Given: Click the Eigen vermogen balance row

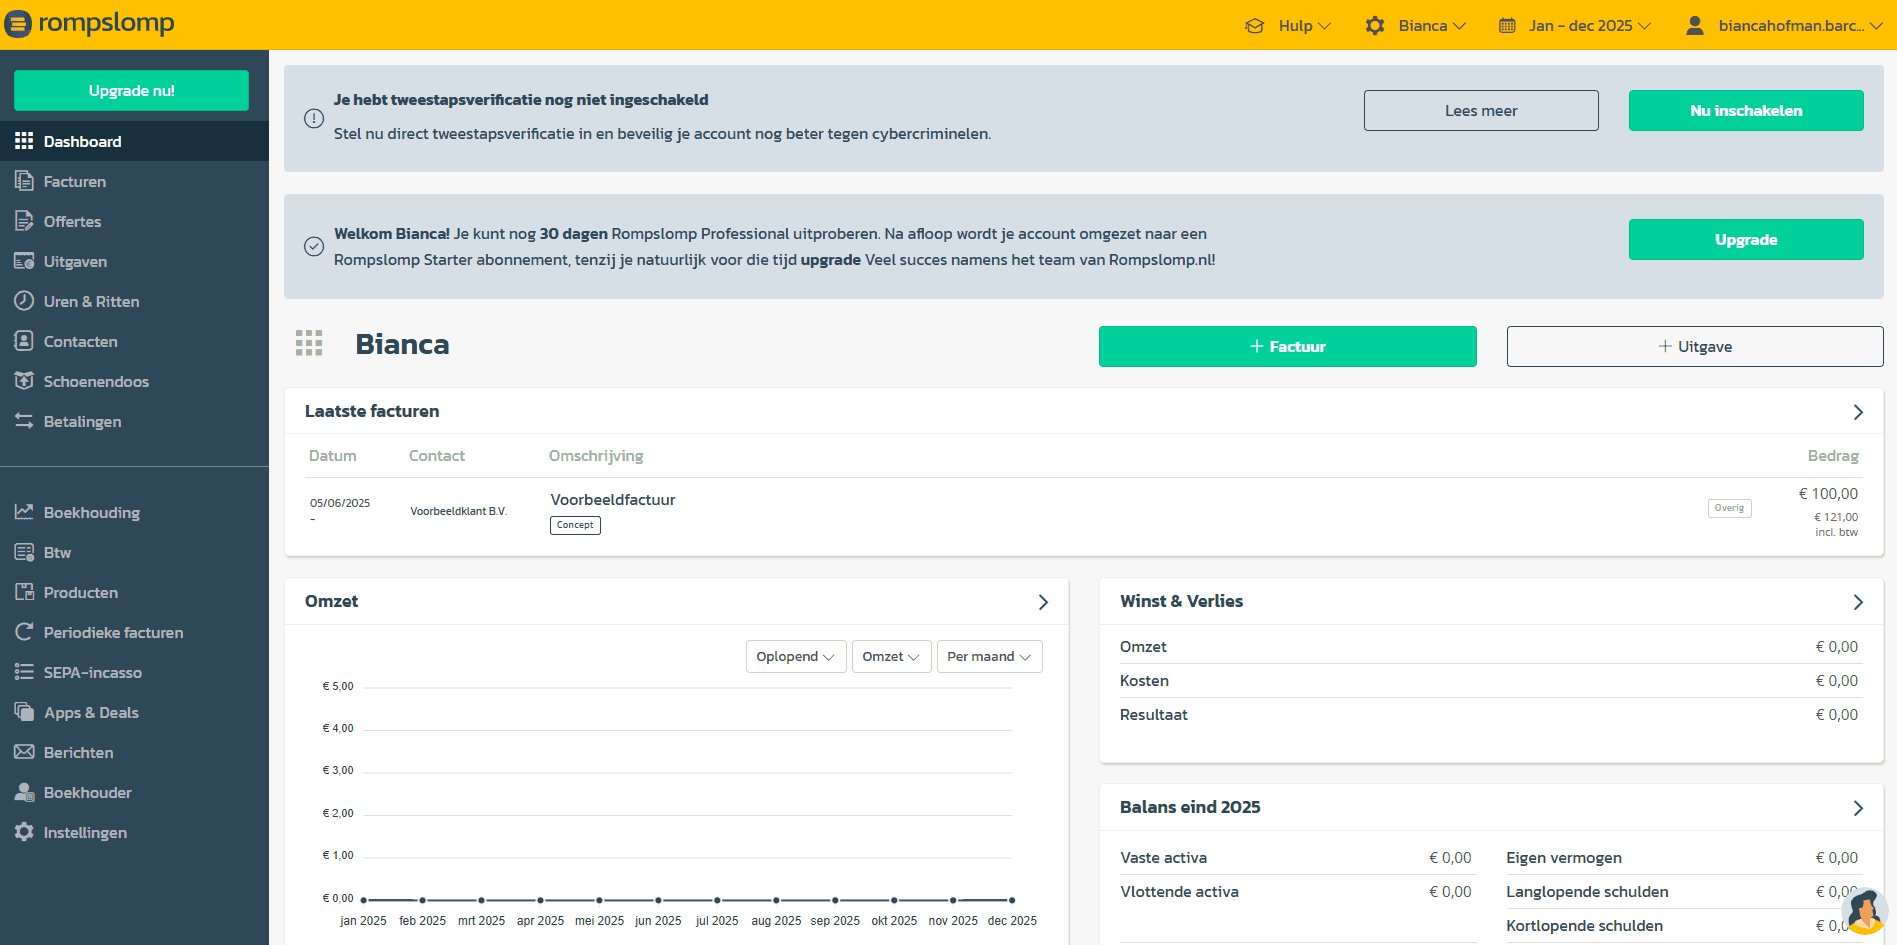Looking at the screenshot, I should point(1682,858).
